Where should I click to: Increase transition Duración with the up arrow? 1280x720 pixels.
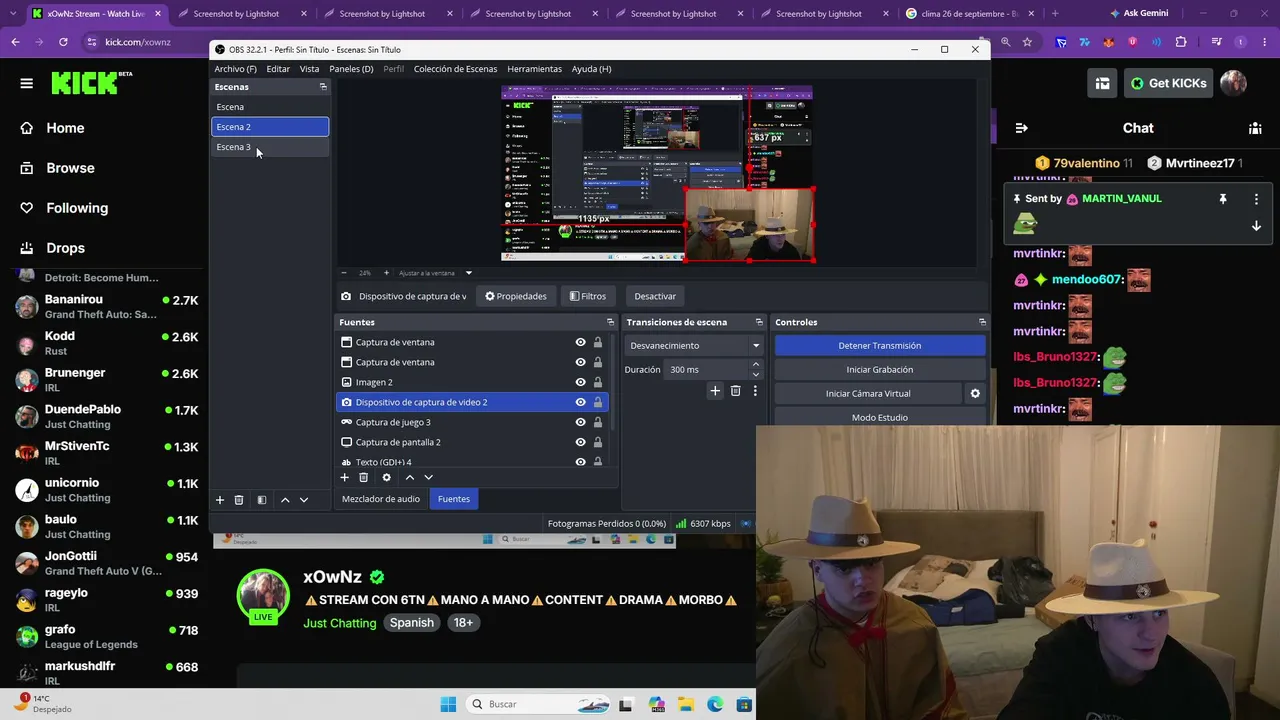pyautogui.click(x=756, y=365)
